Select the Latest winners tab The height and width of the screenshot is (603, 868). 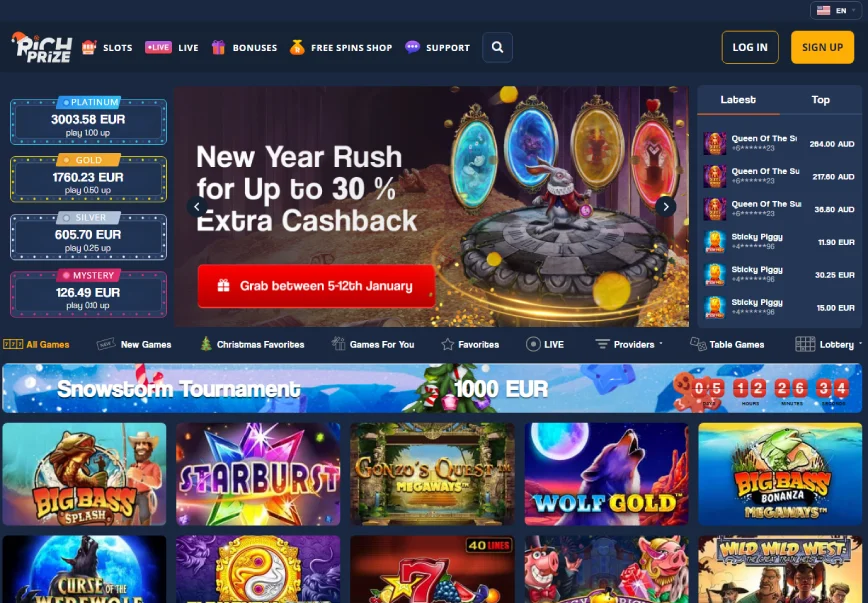[x=738, y=100]
